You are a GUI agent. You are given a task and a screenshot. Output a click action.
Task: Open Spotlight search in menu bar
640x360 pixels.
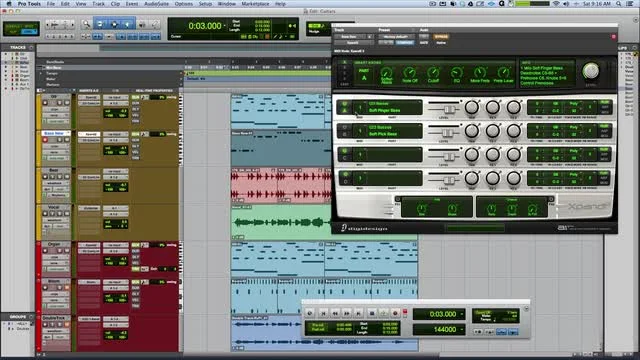619,4
